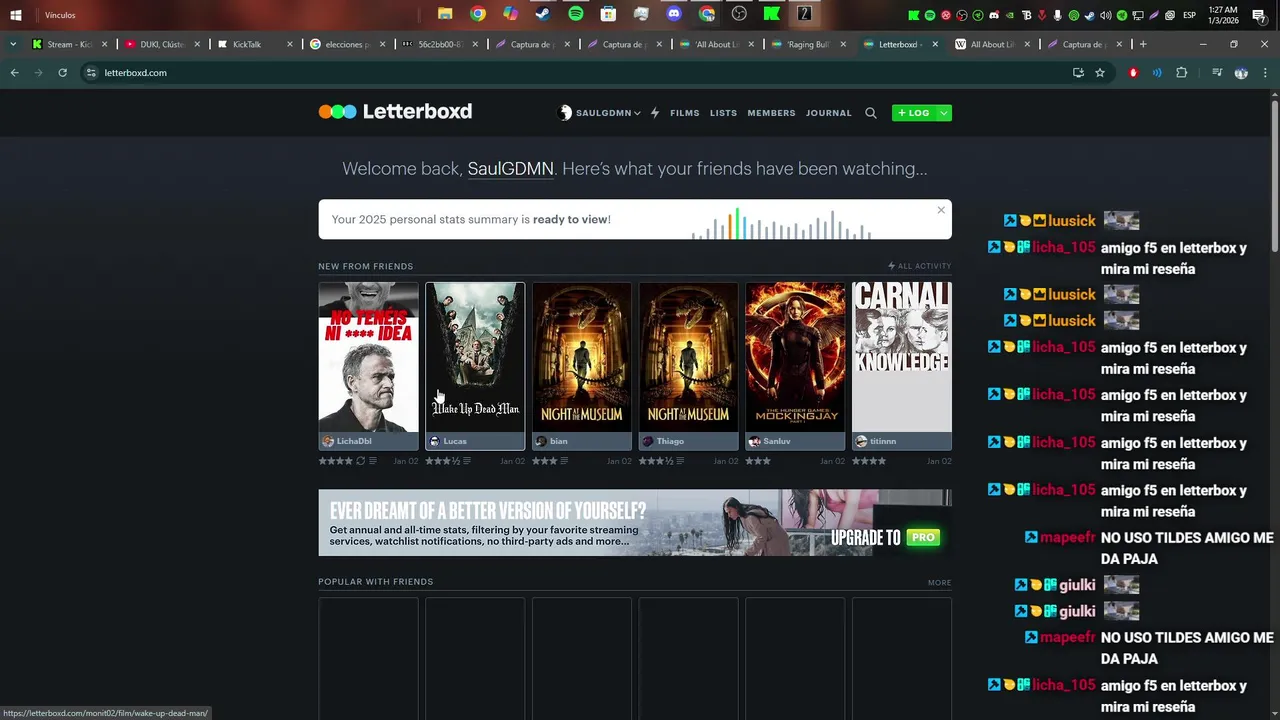The height and width of the screenshot is (720, 1280).
Task: Click the lightning icon beside All Activity
Action: tap(892, 266)
